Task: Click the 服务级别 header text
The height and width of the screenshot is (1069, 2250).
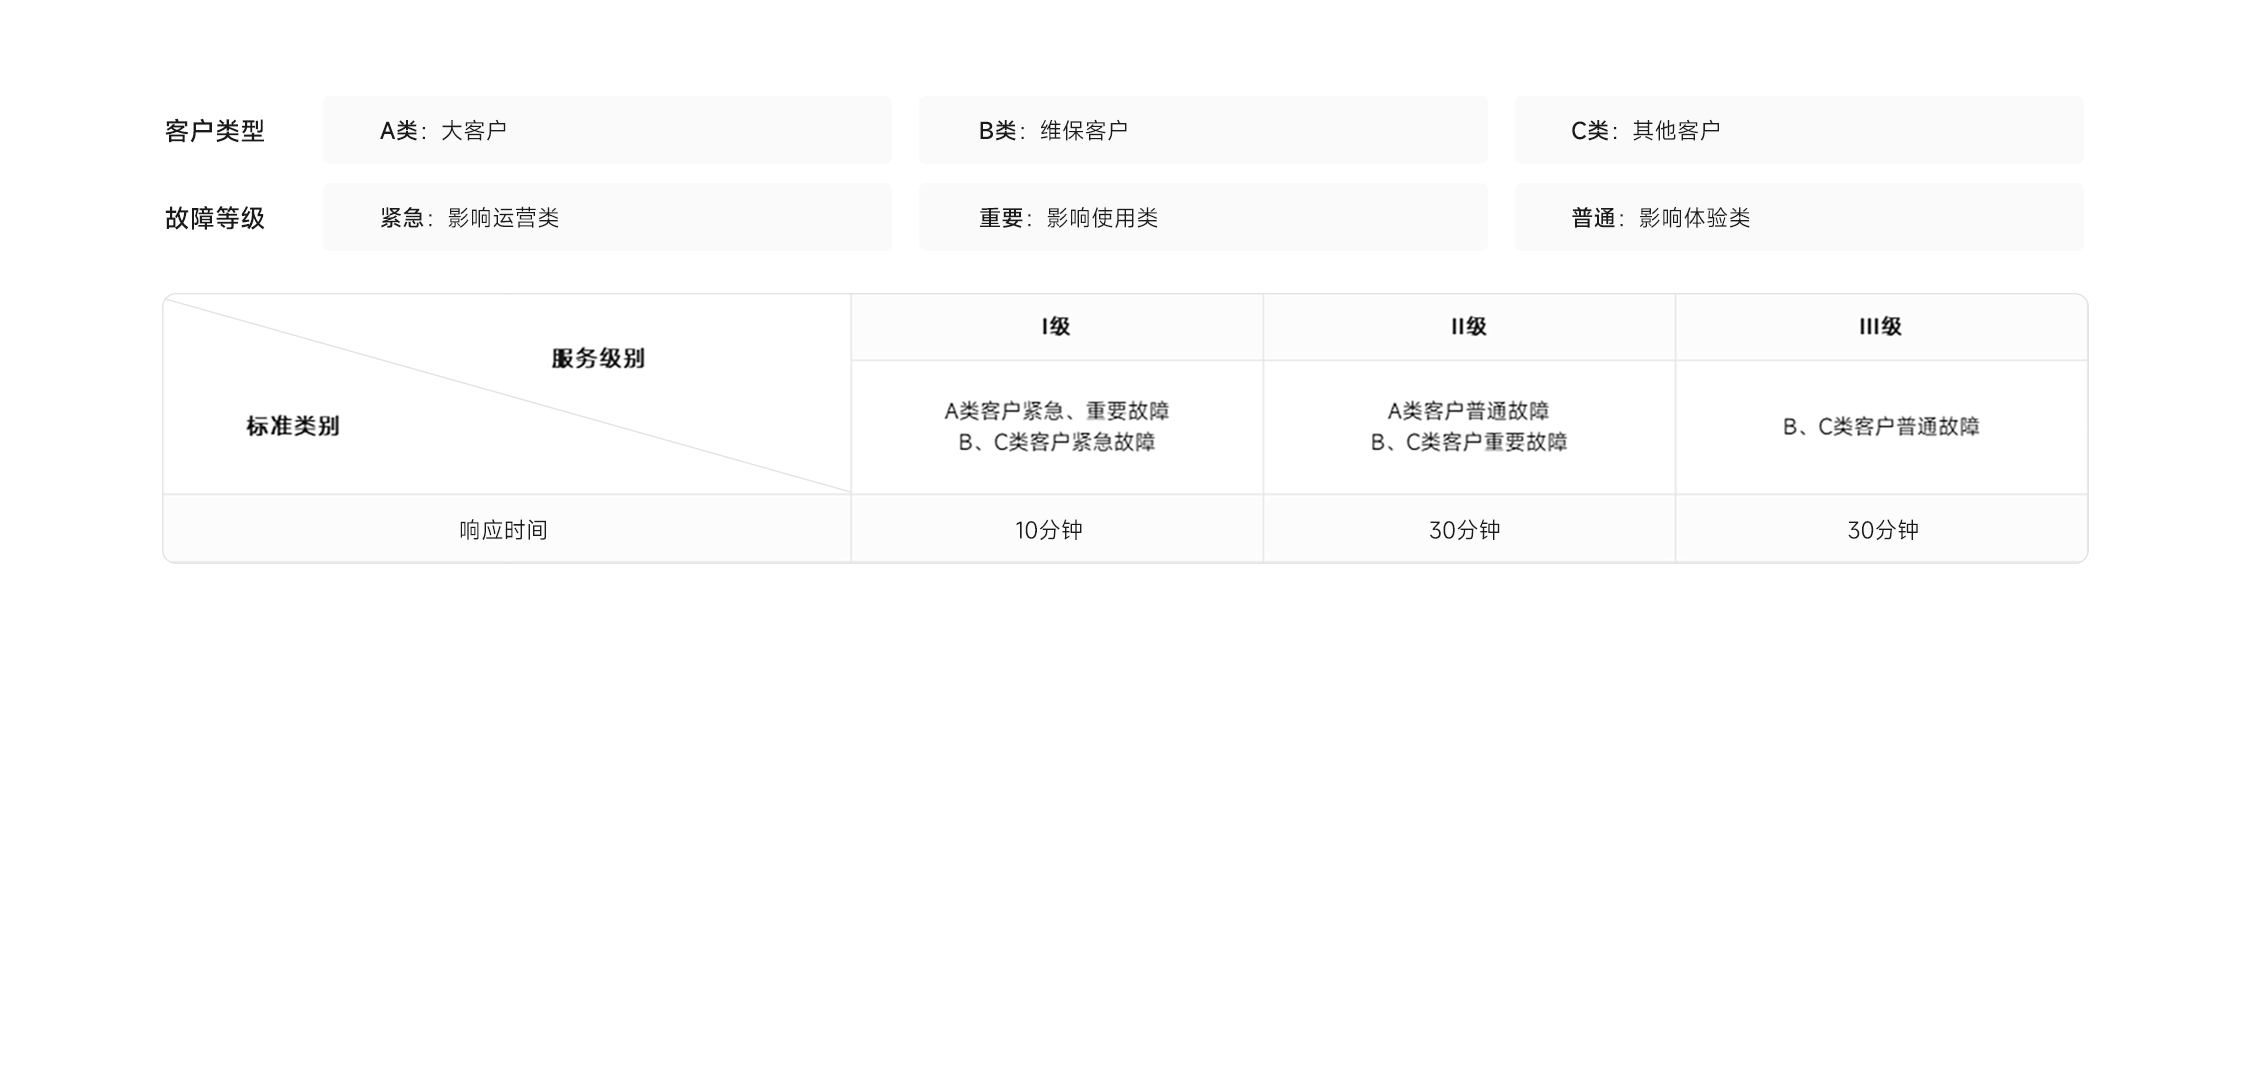Action: pos(598,358)
